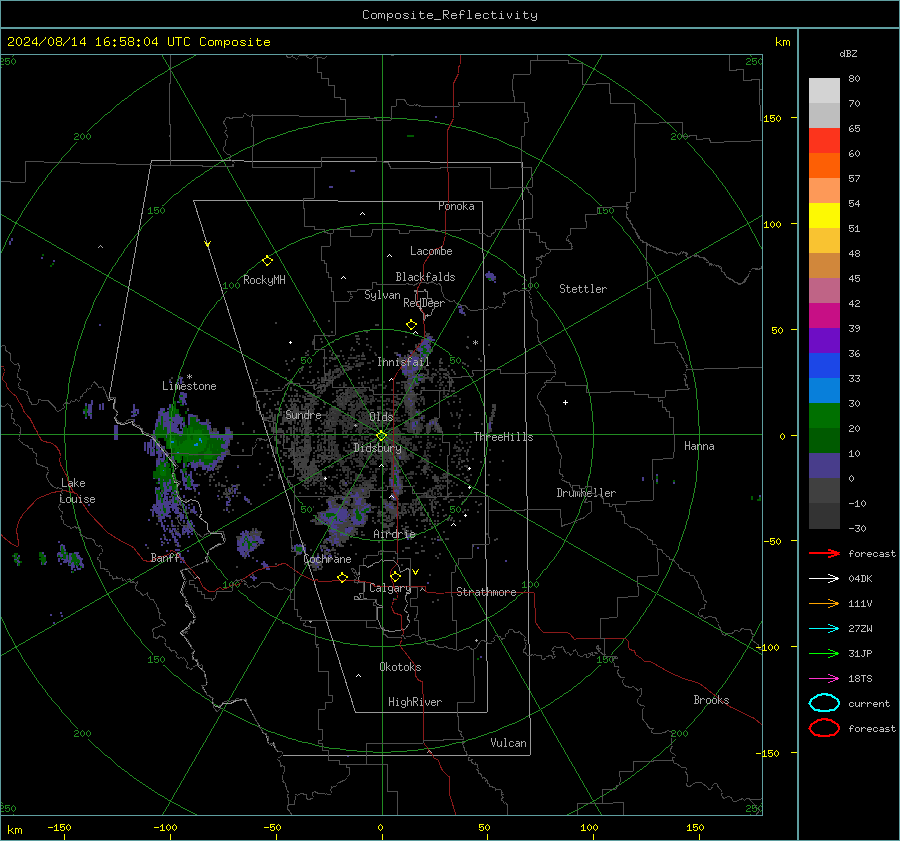Click the green 31JP arrow icon

click(824, 653)
